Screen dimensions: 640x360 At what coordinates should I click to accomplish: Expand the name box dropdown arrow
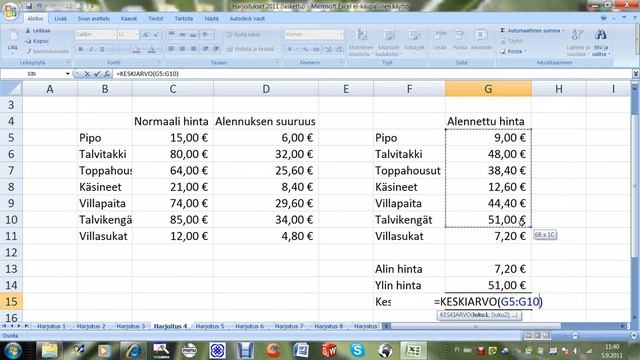coord(67,74)
